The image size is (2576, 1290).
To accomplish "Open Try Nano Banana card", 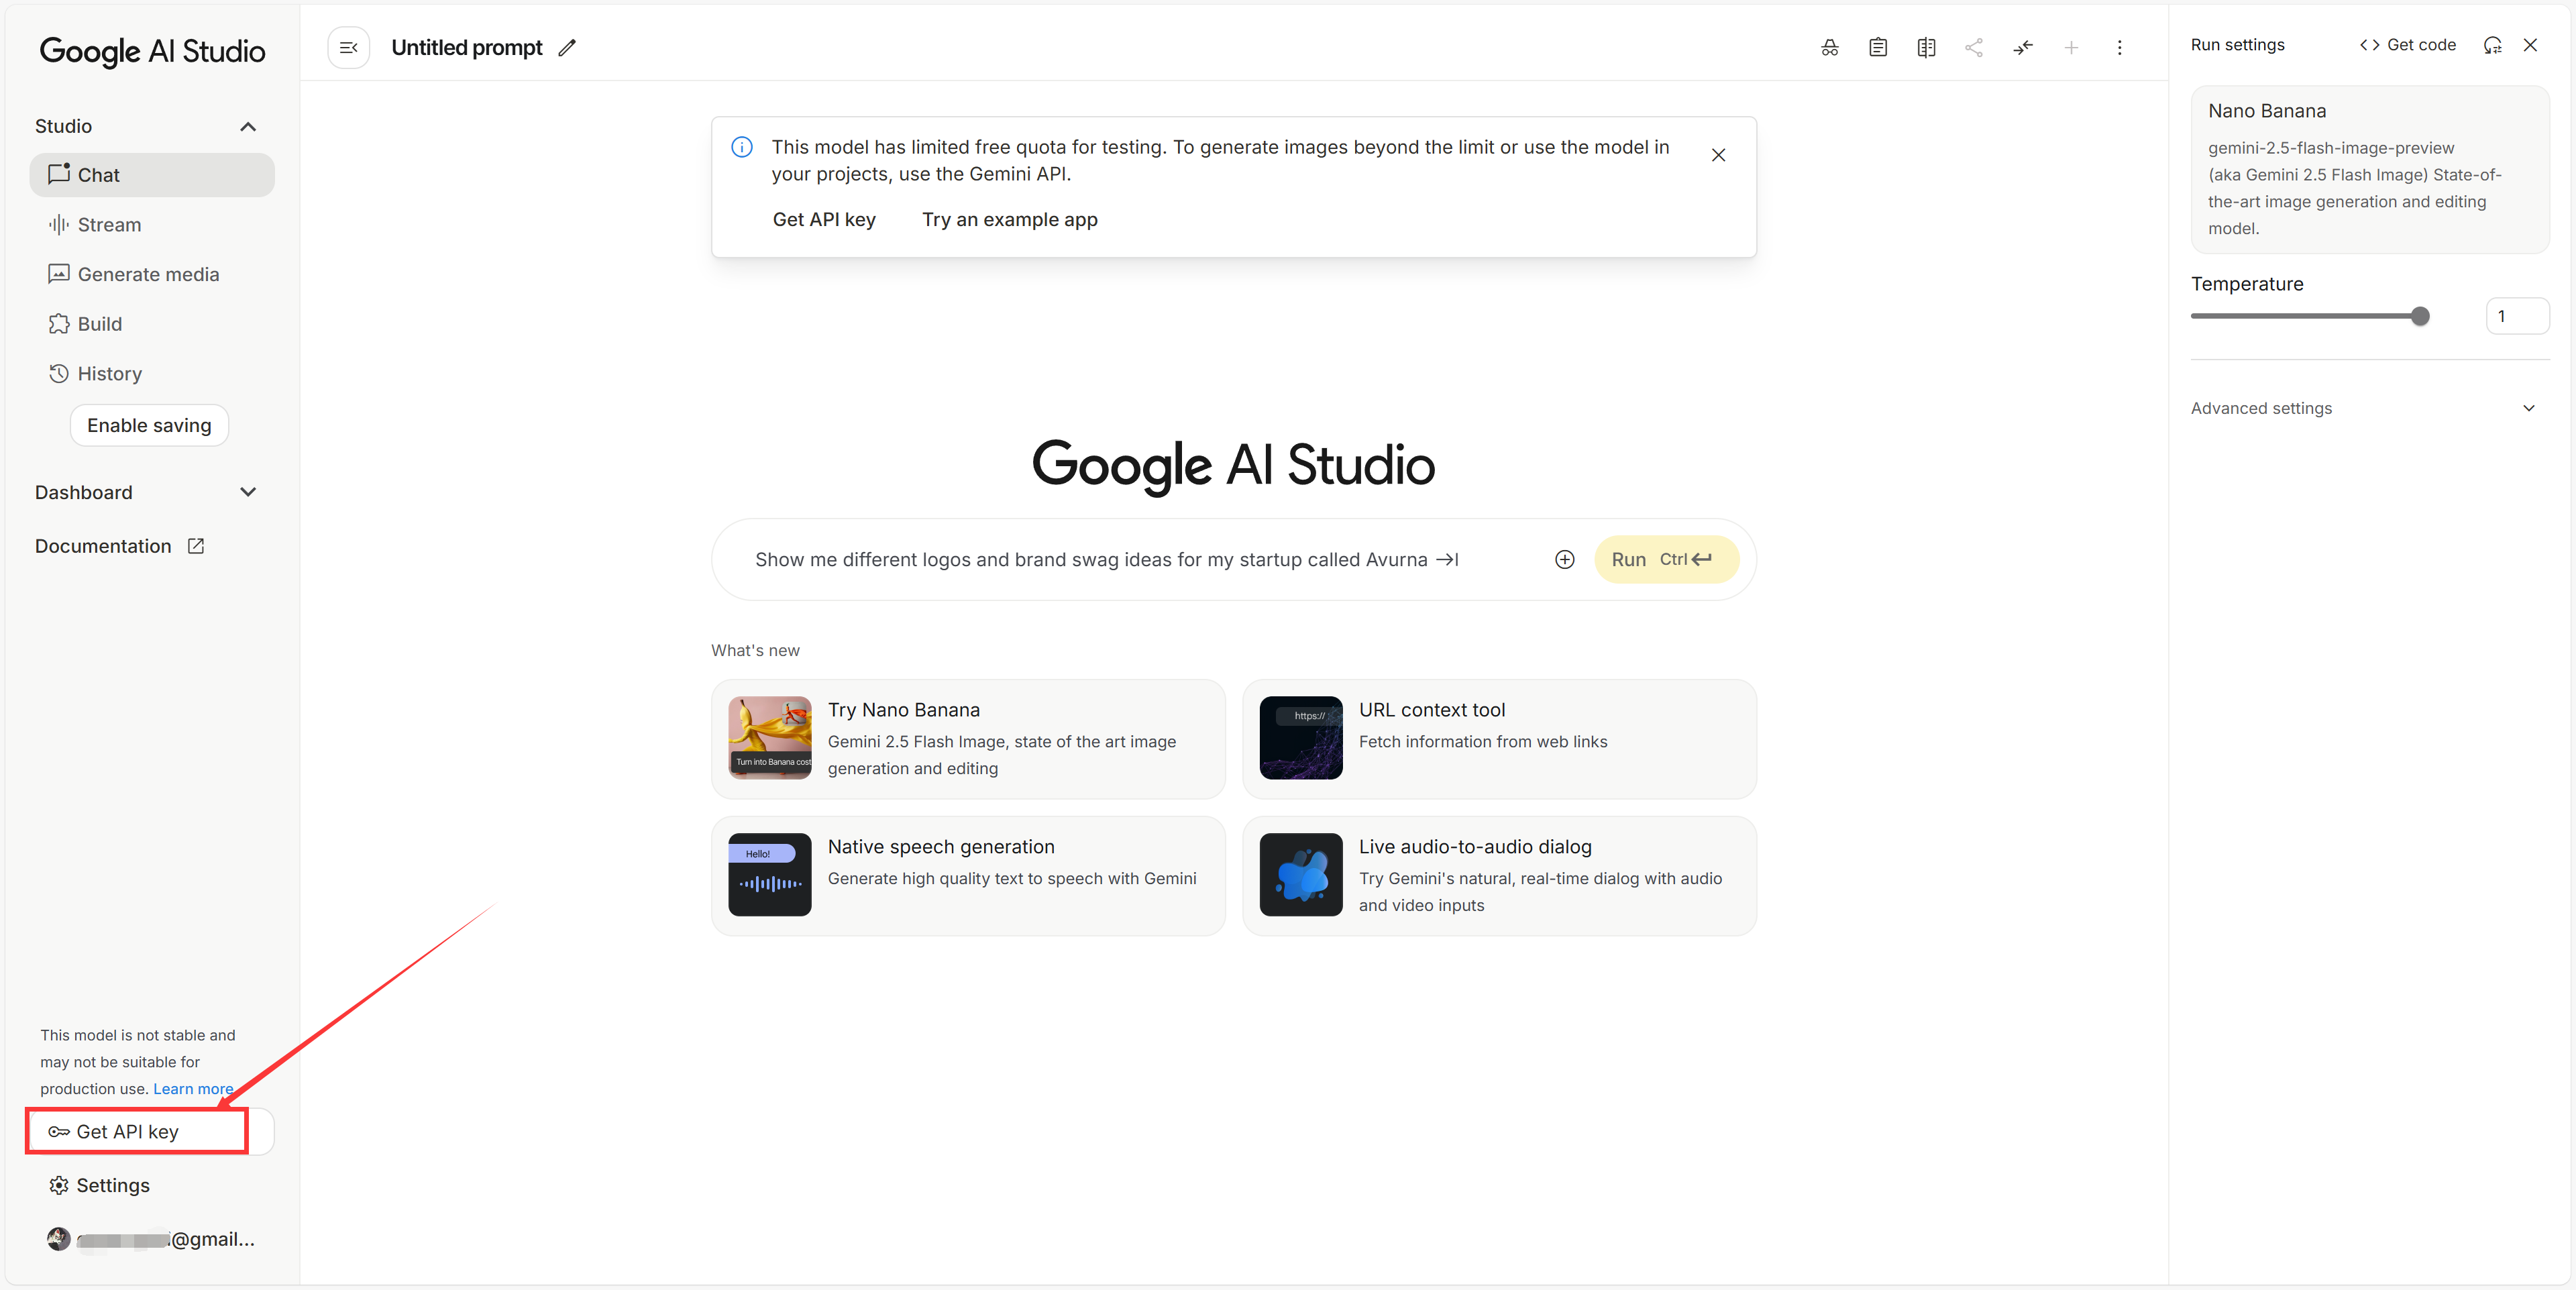I will point(967,739).
